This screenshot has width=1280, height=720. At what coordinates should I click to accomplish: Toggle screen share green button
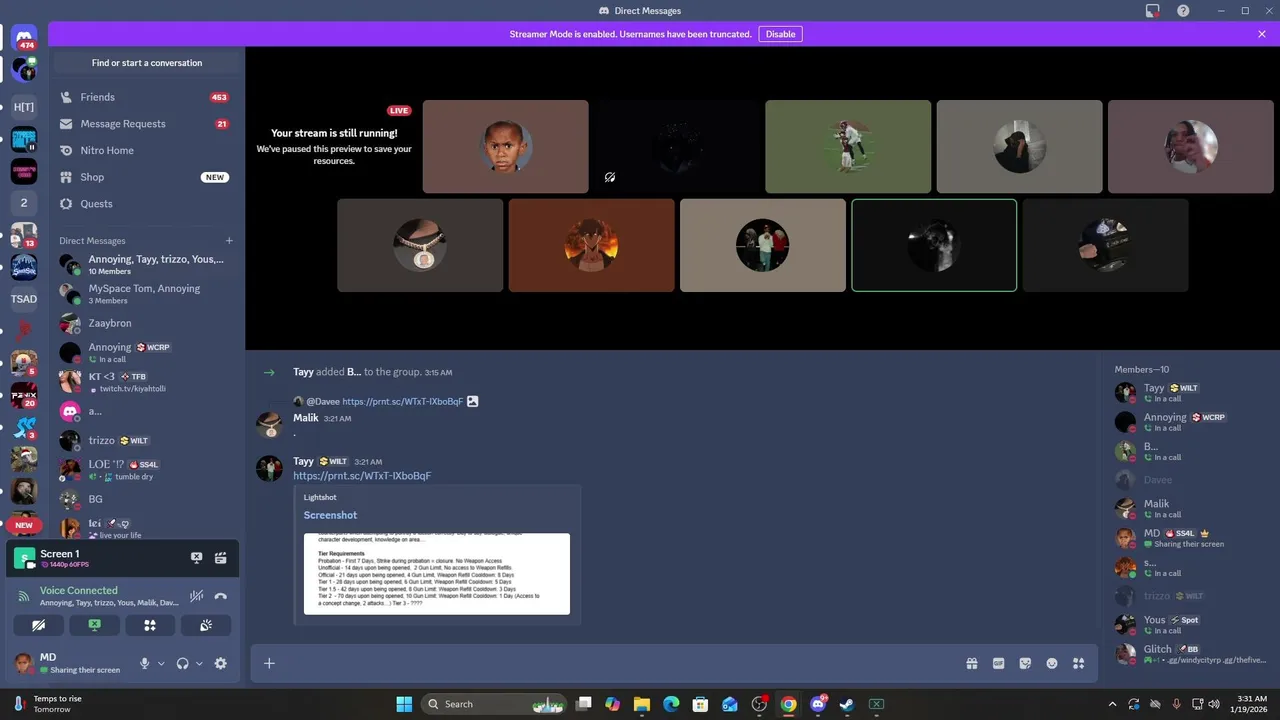click(x=95, y=625)
